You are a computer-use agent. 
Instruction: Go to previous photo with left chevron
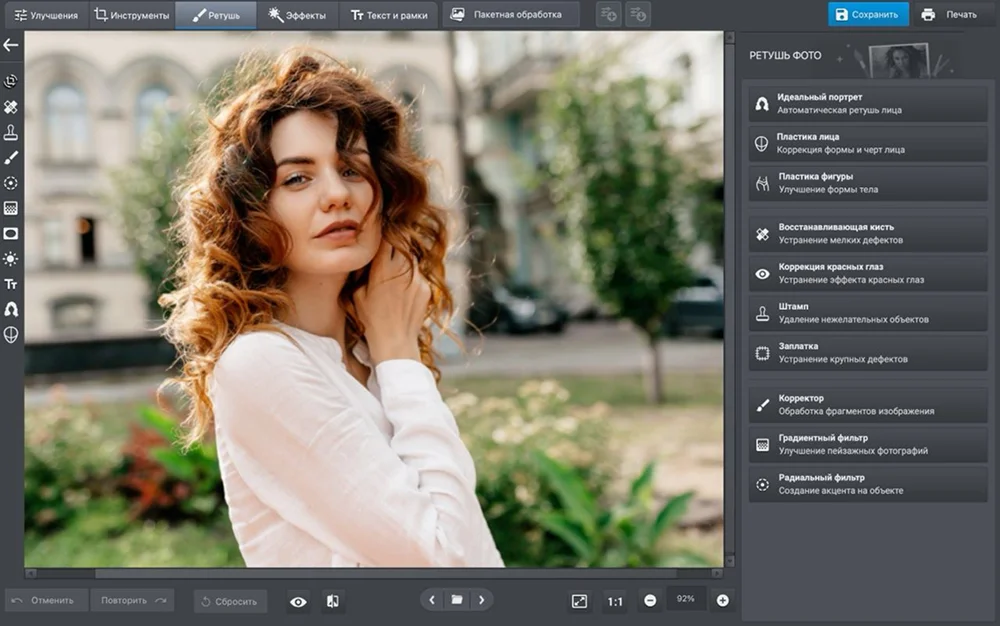pos(432,600)
